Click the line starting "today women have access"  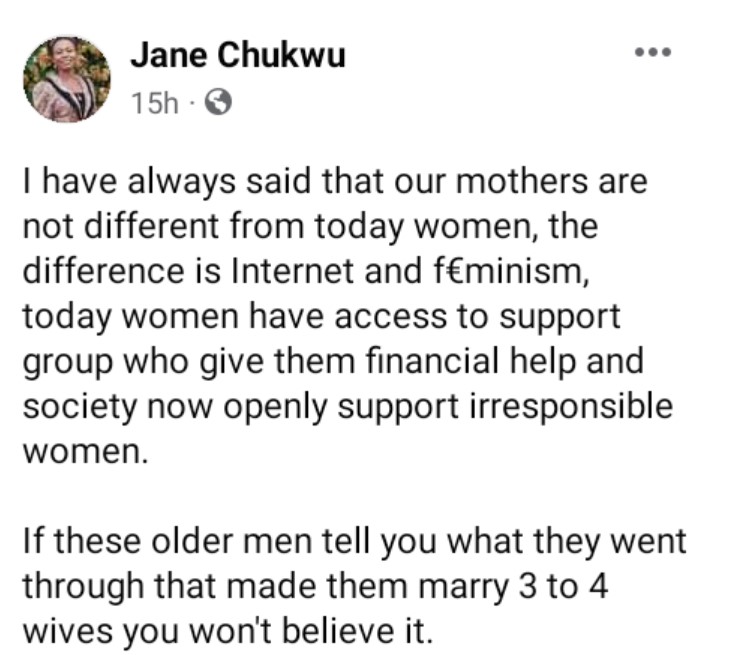pos(321,317)
